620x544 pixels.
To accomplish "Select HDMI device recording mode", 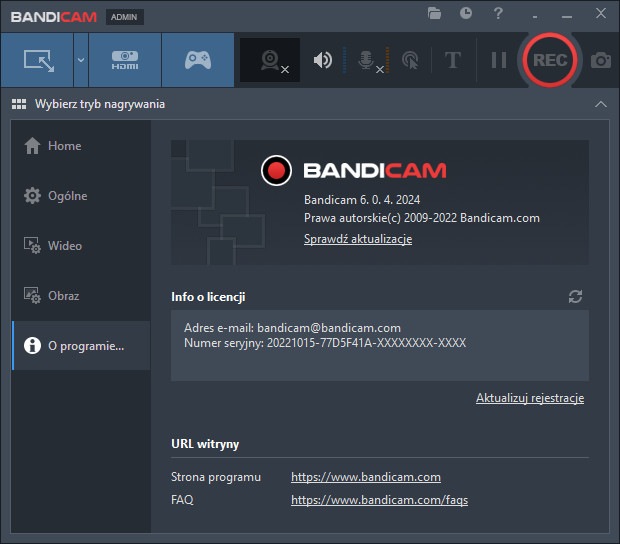I will click(125, 60).
